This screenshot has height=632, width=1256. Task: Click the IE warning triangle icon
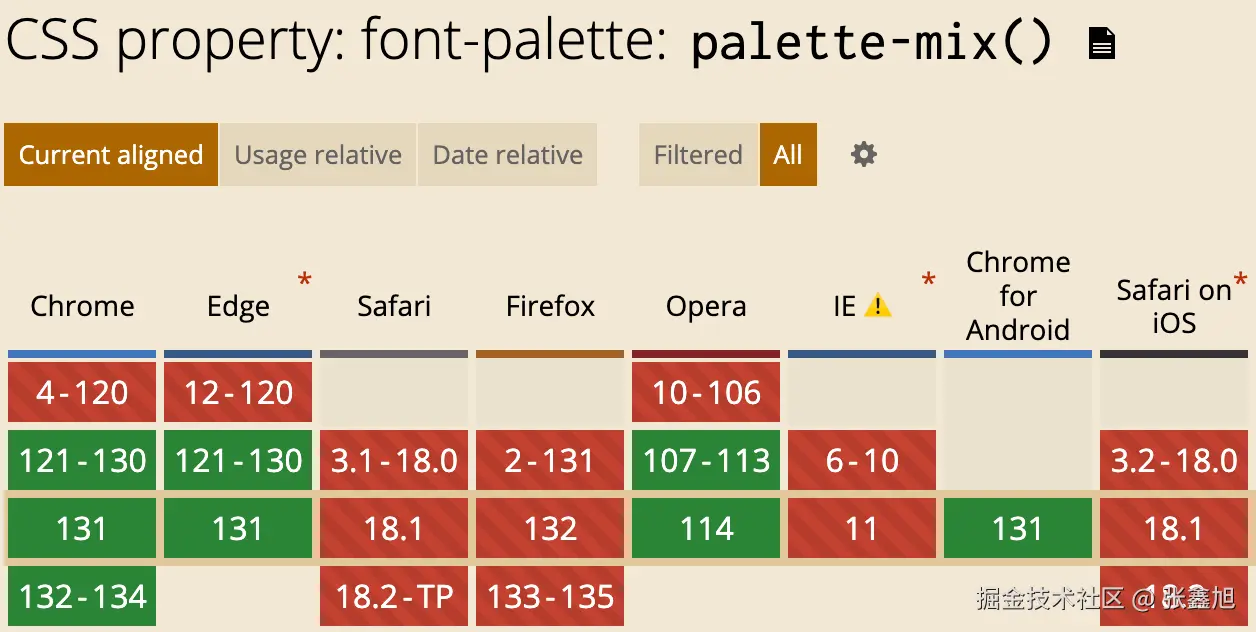pos(877,305)
